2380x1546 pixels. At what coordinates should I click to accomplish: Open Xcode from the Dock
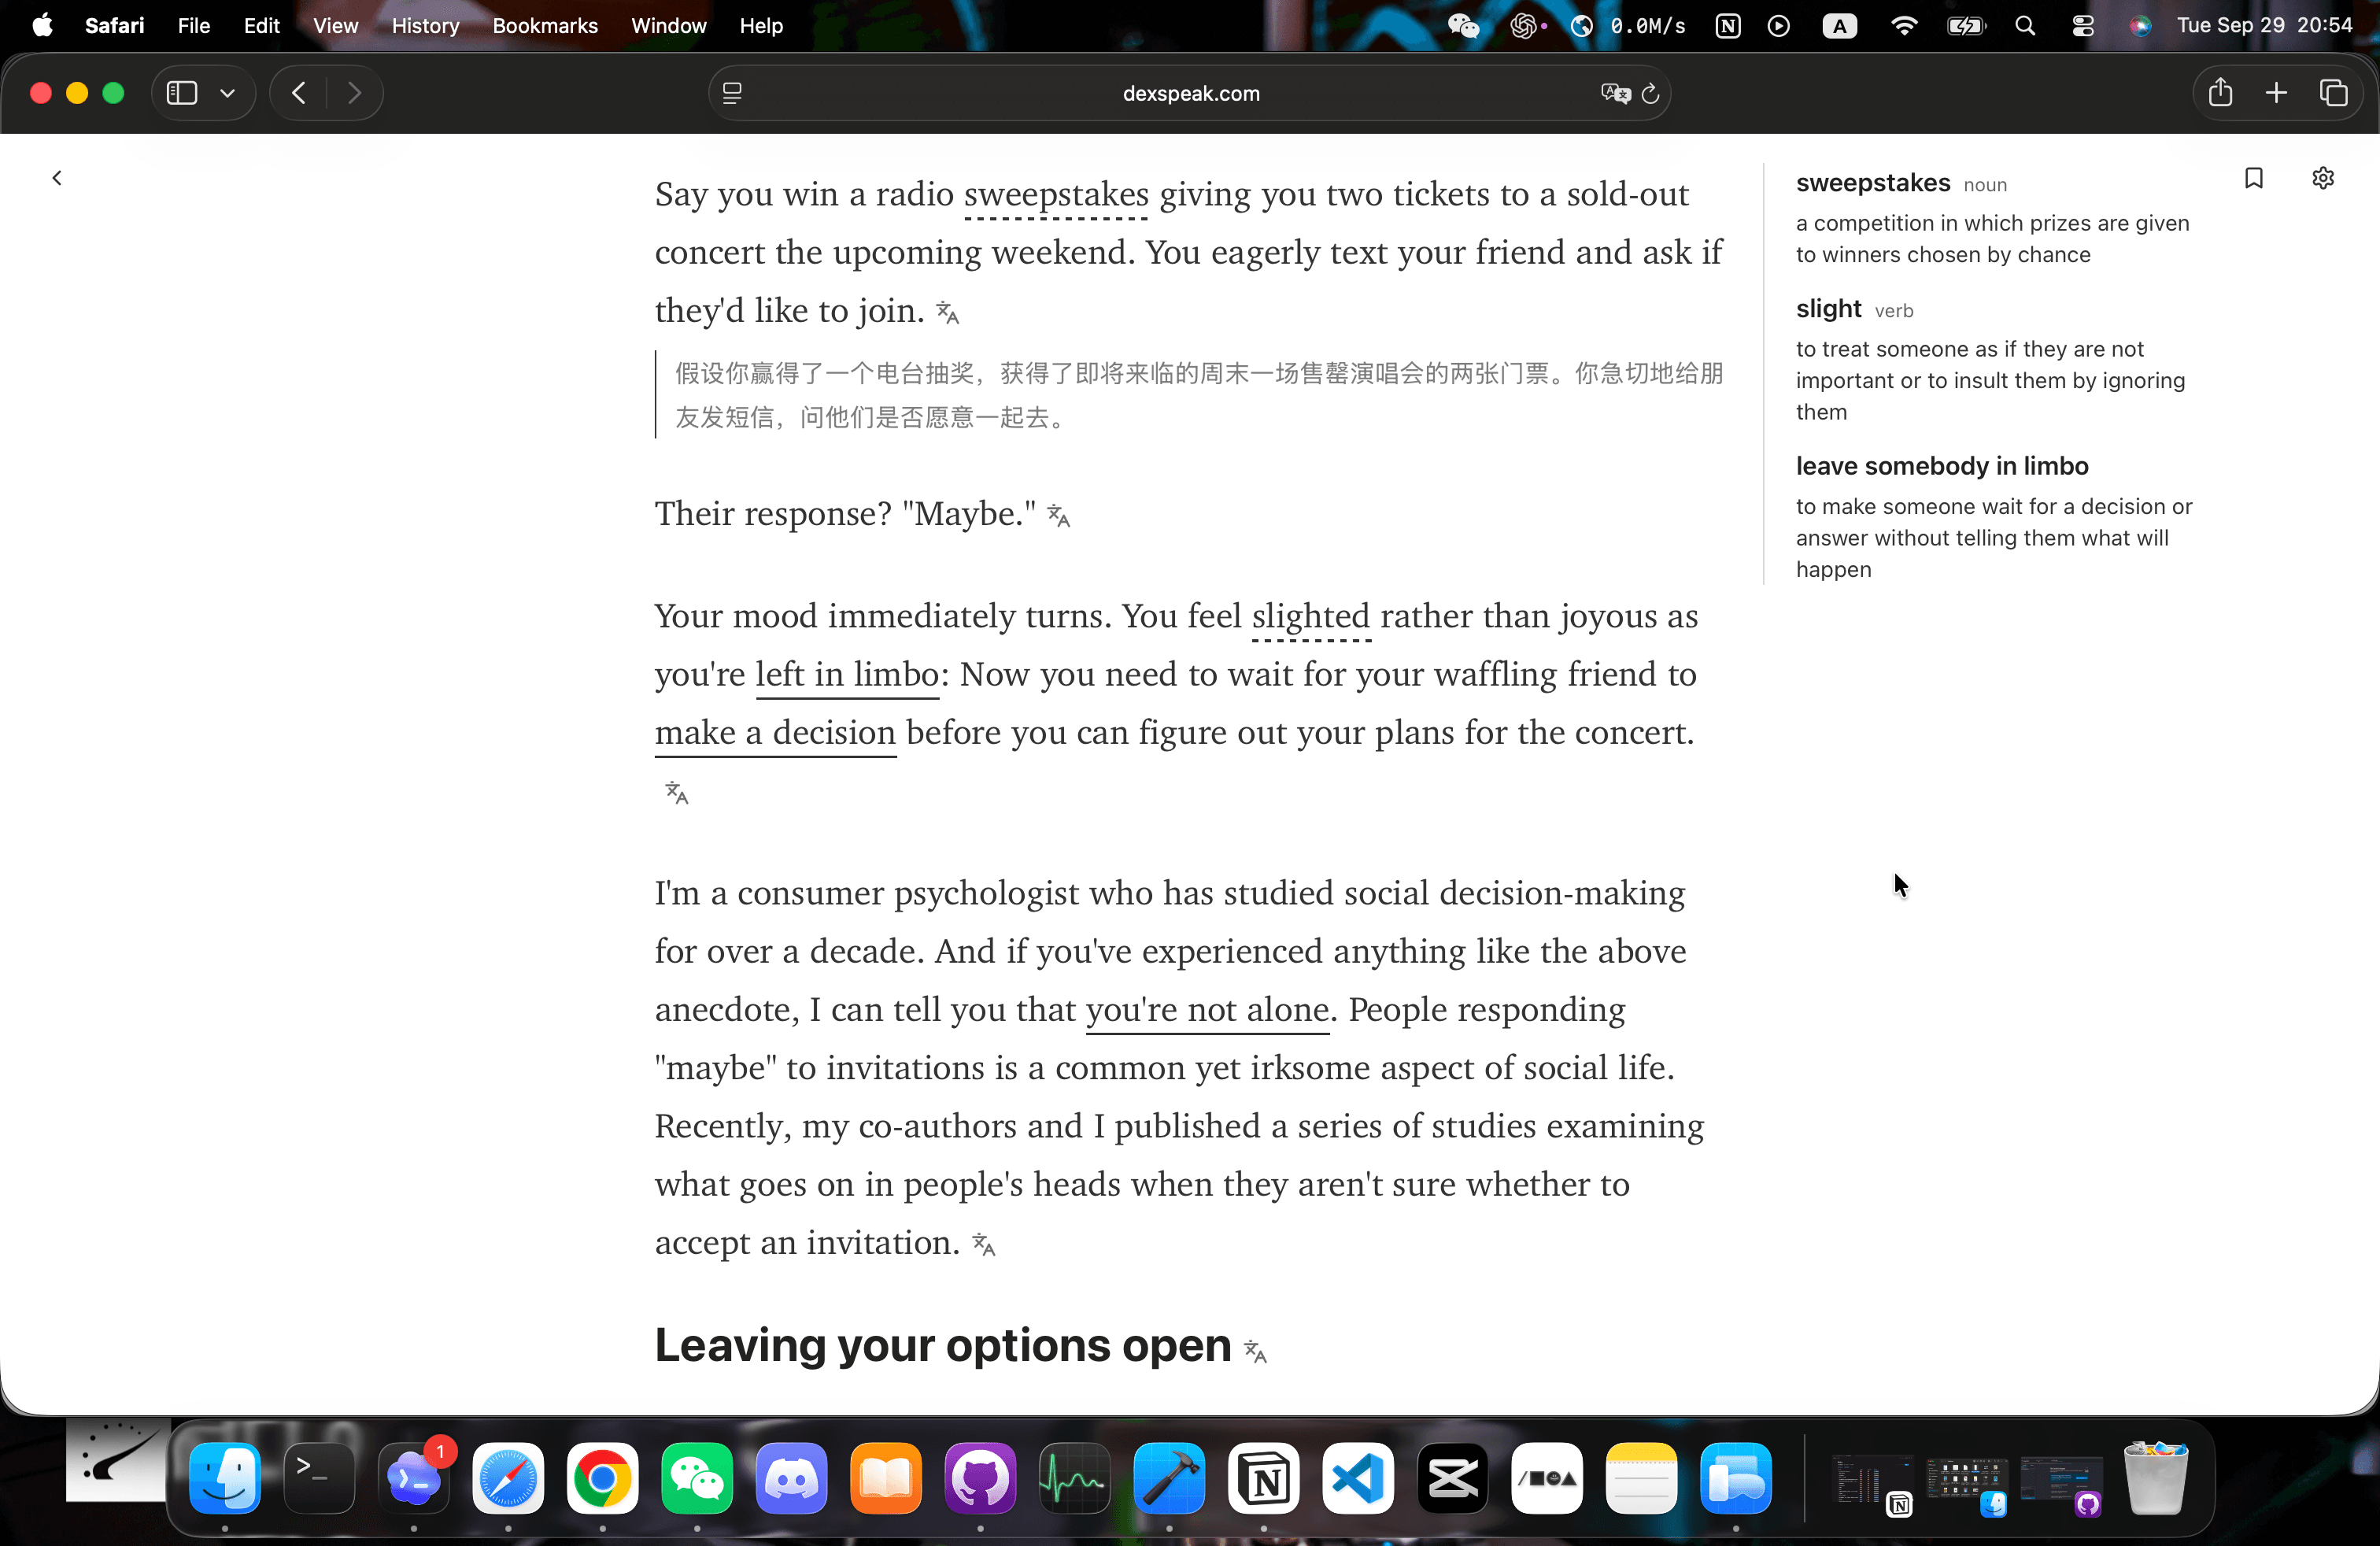coord(1169,1478)
